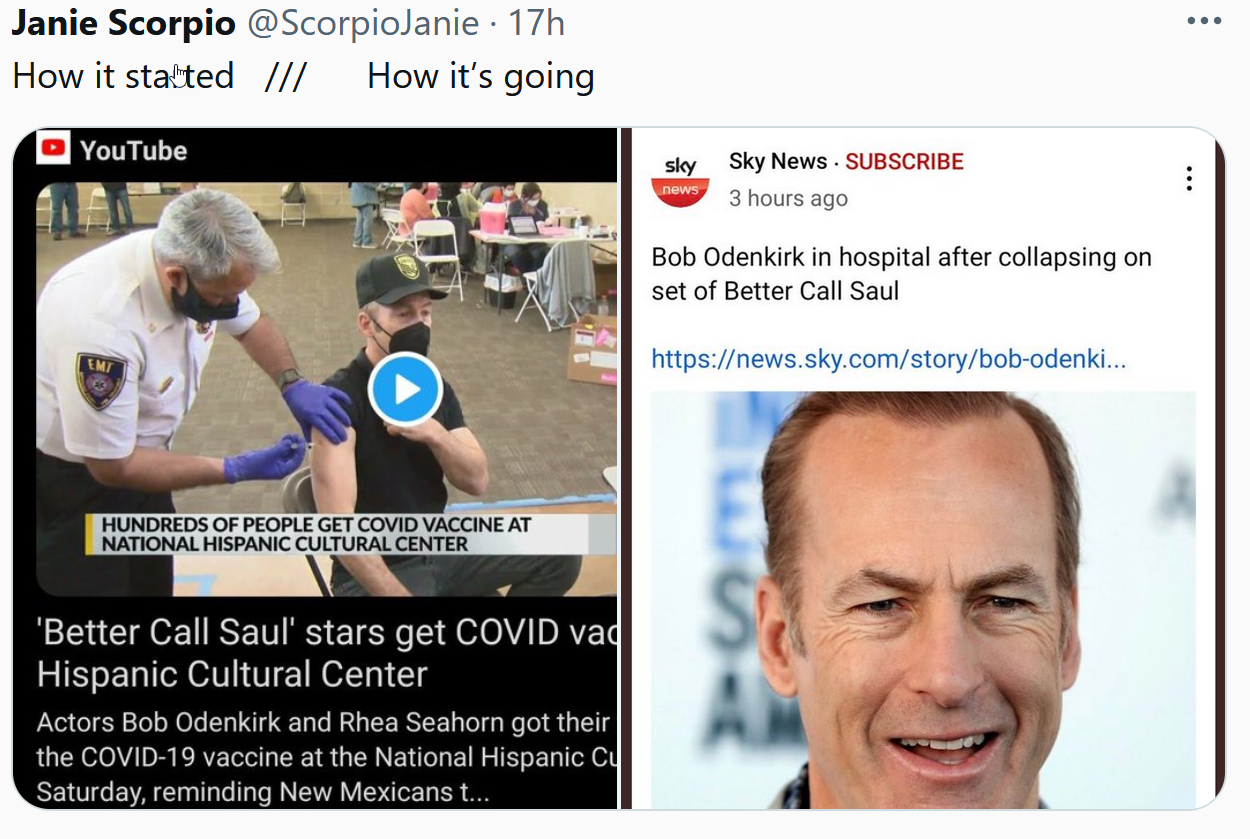Click the 'Hundreds of people get COVID vaccine' banner
This screenshot has width=1250, height=839.
(x=350, y=535)
